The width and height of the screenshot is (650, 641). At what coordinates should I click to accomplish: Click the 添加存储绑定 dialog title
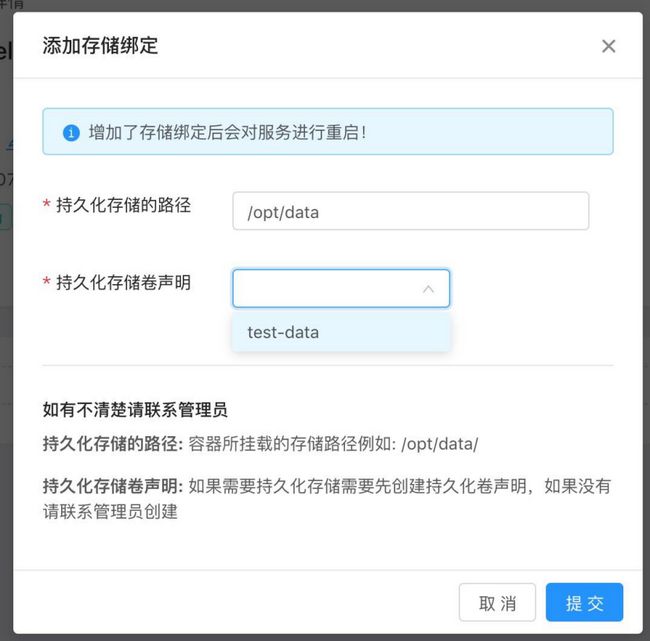tap(100, 46)
